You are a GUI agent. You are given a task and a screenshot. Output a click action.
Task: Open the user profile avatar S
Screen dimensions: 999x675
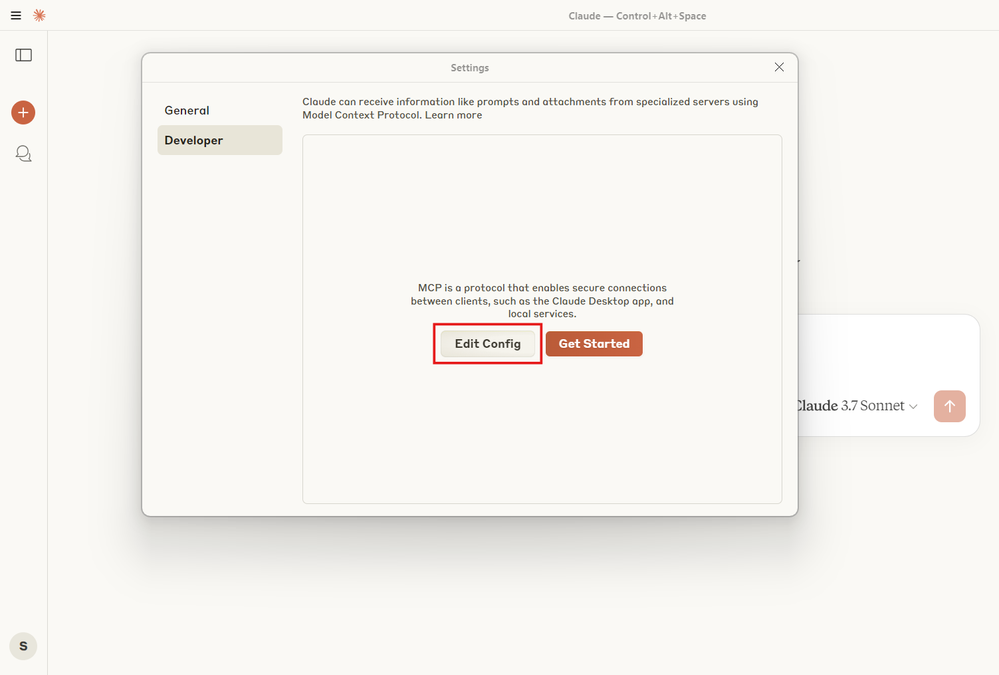24,646
